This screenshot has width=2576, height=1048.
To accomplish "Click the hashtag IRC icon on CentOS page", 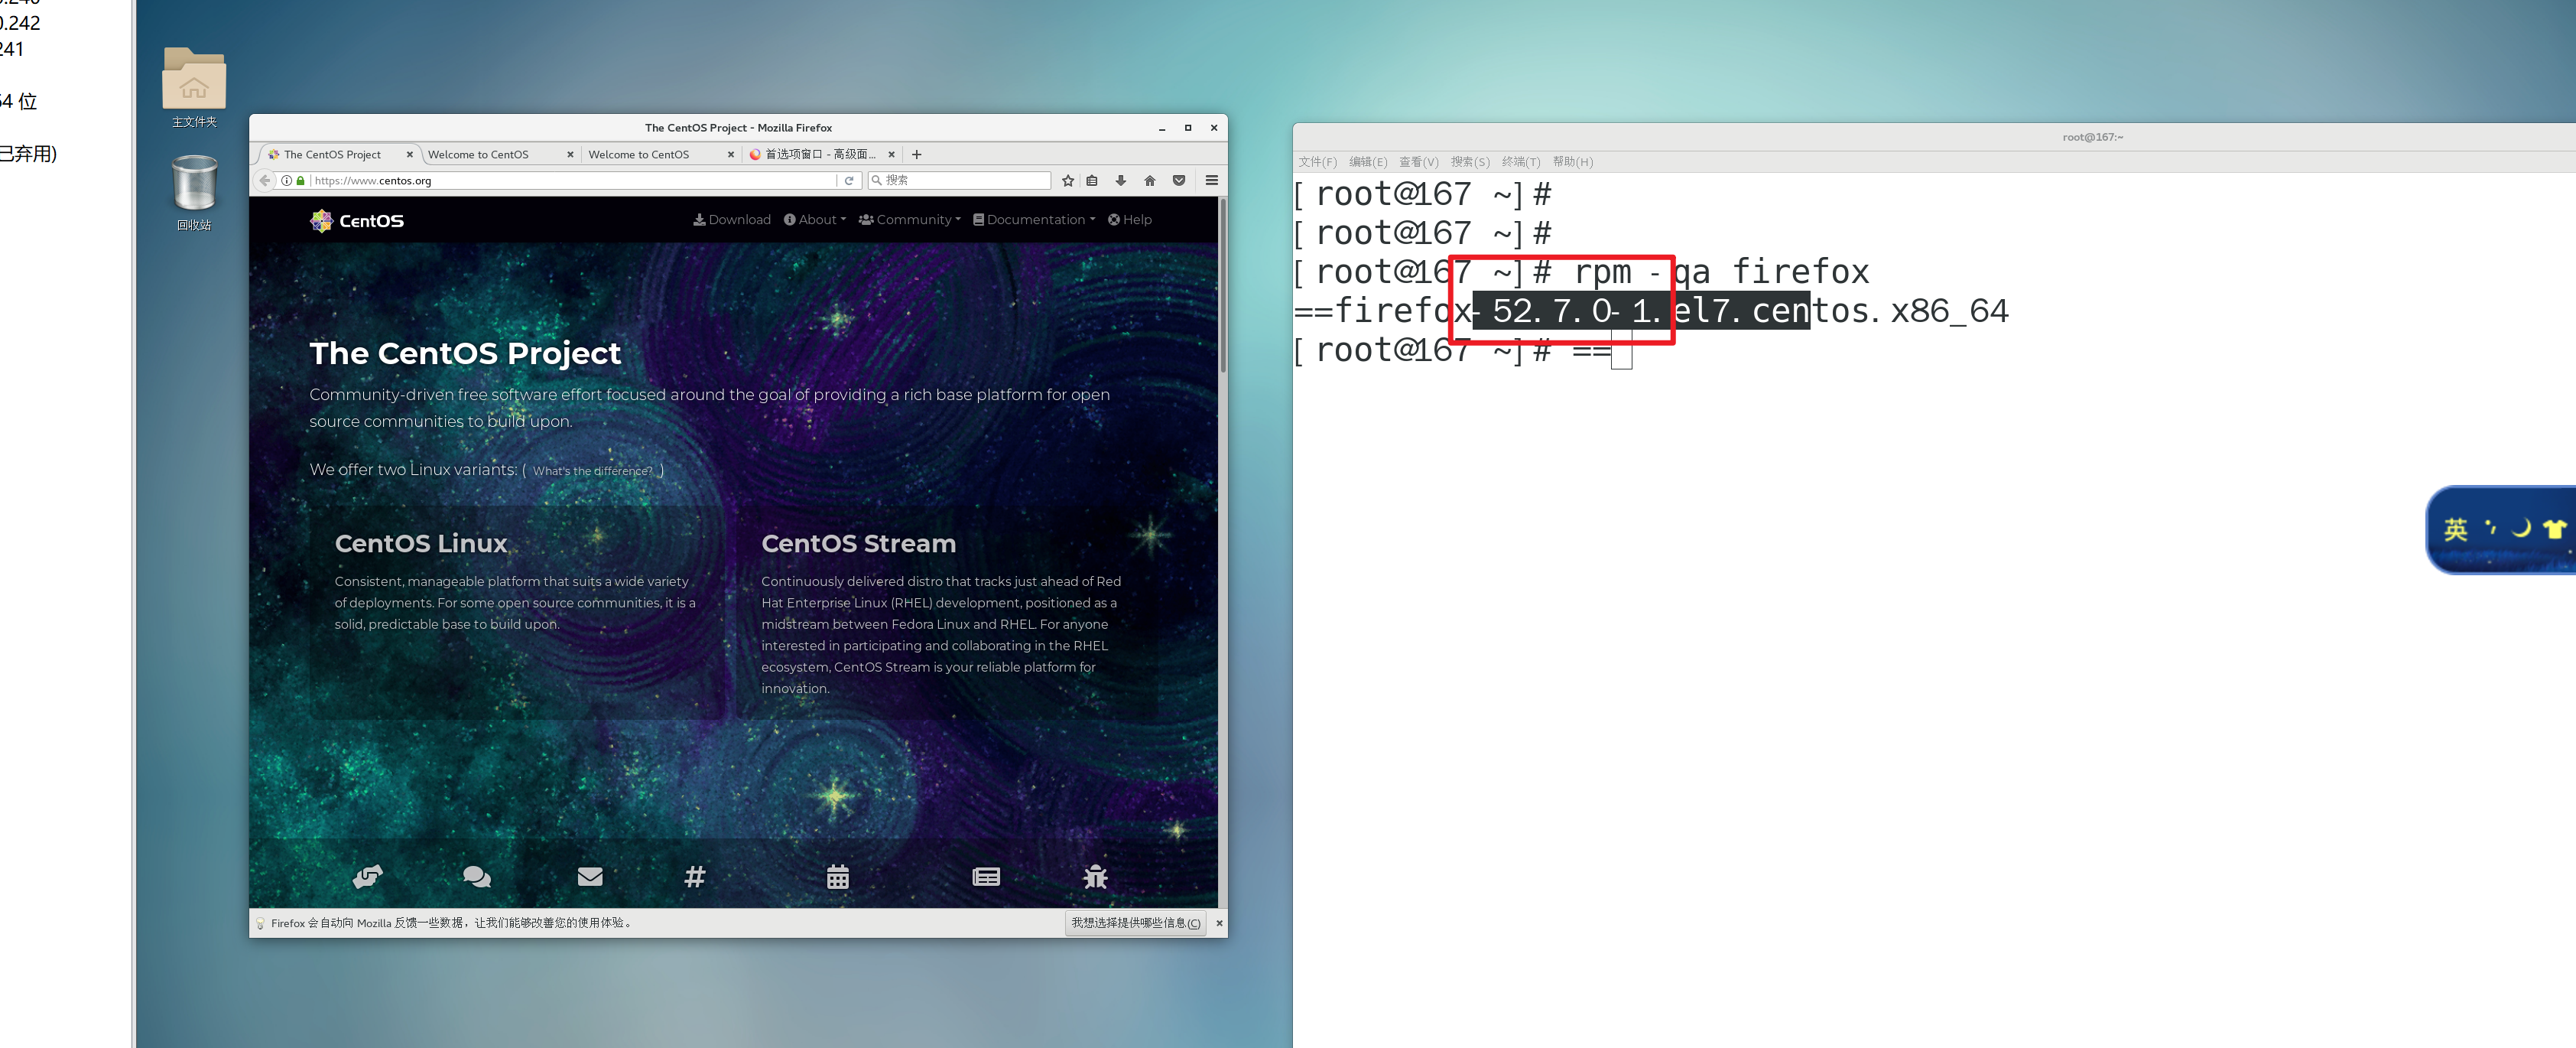I will point(695,877).
